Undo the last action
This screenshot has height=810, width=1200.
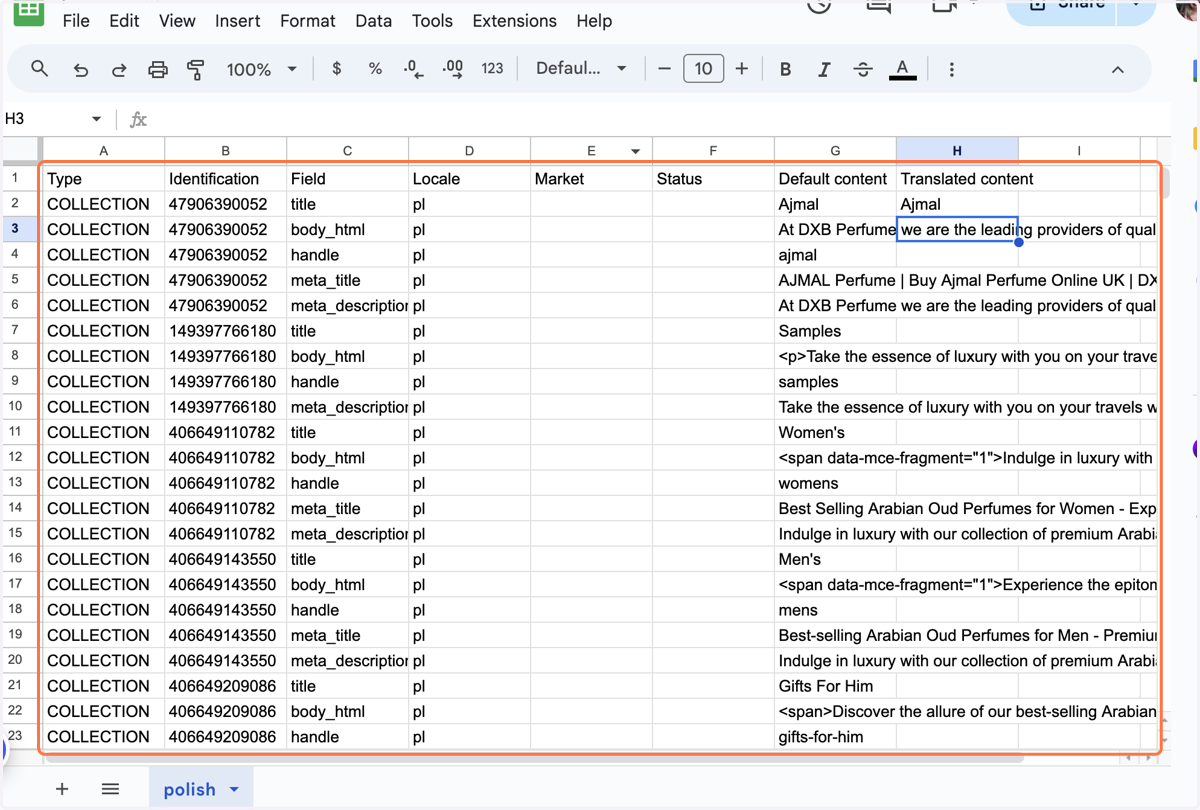click(81, 69)
